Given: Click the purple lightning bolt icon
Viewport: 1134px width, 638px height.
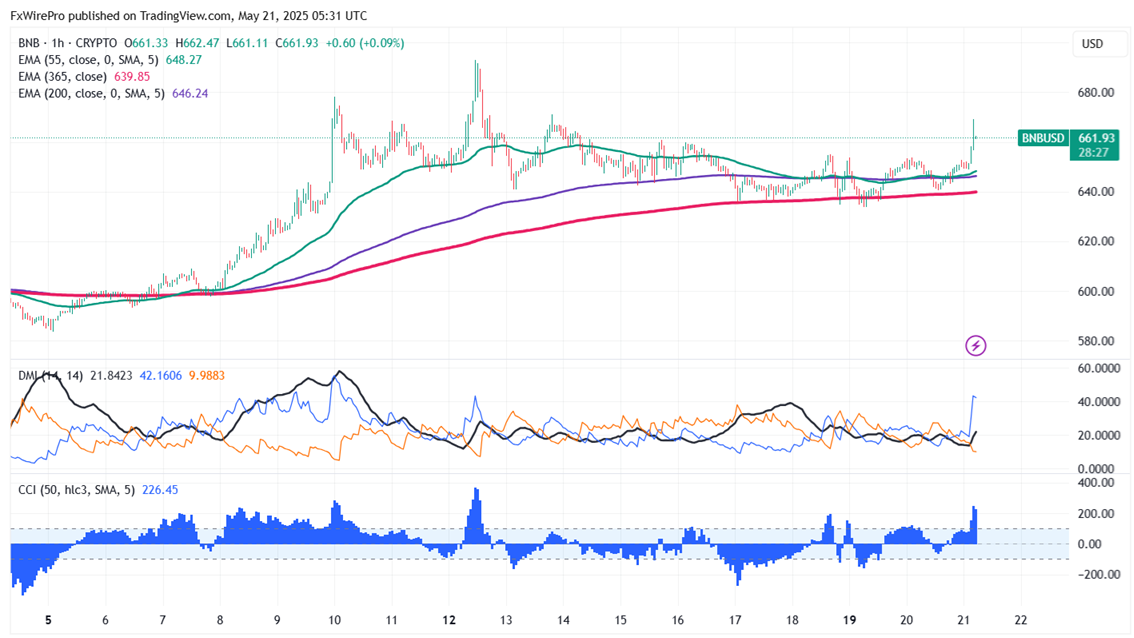Looking at the screenshot, I should (x=976, y=346).
